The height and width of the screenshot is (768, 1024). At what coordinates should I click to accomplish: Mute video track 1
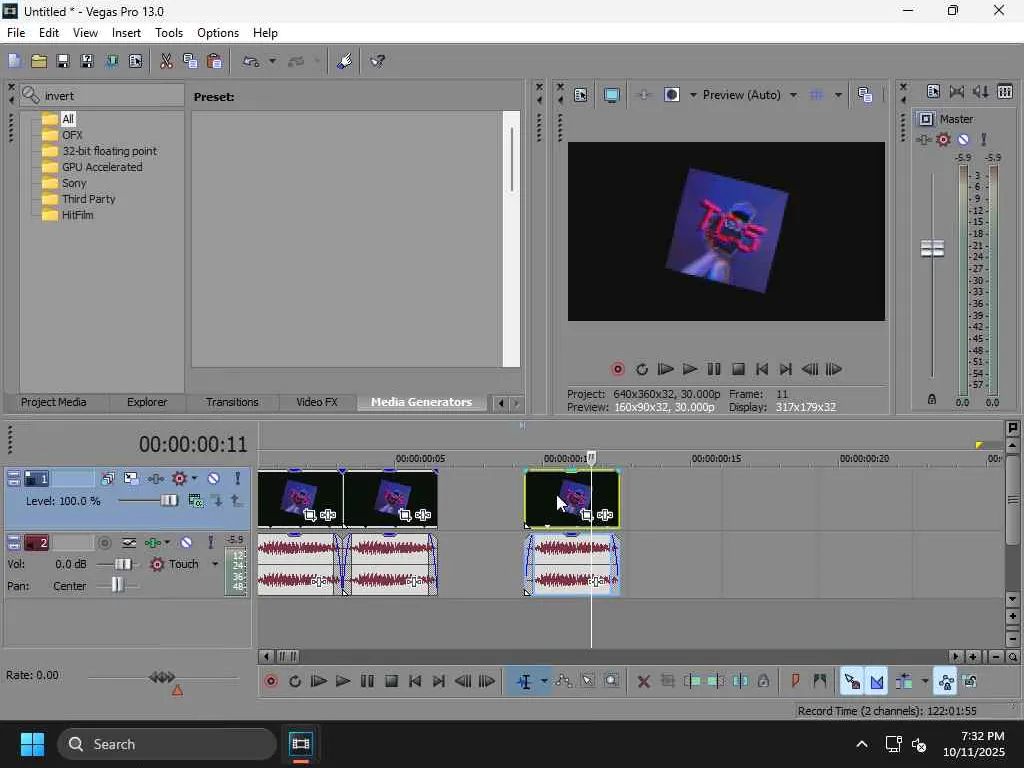pyautogui.click(x=213, y=479)
